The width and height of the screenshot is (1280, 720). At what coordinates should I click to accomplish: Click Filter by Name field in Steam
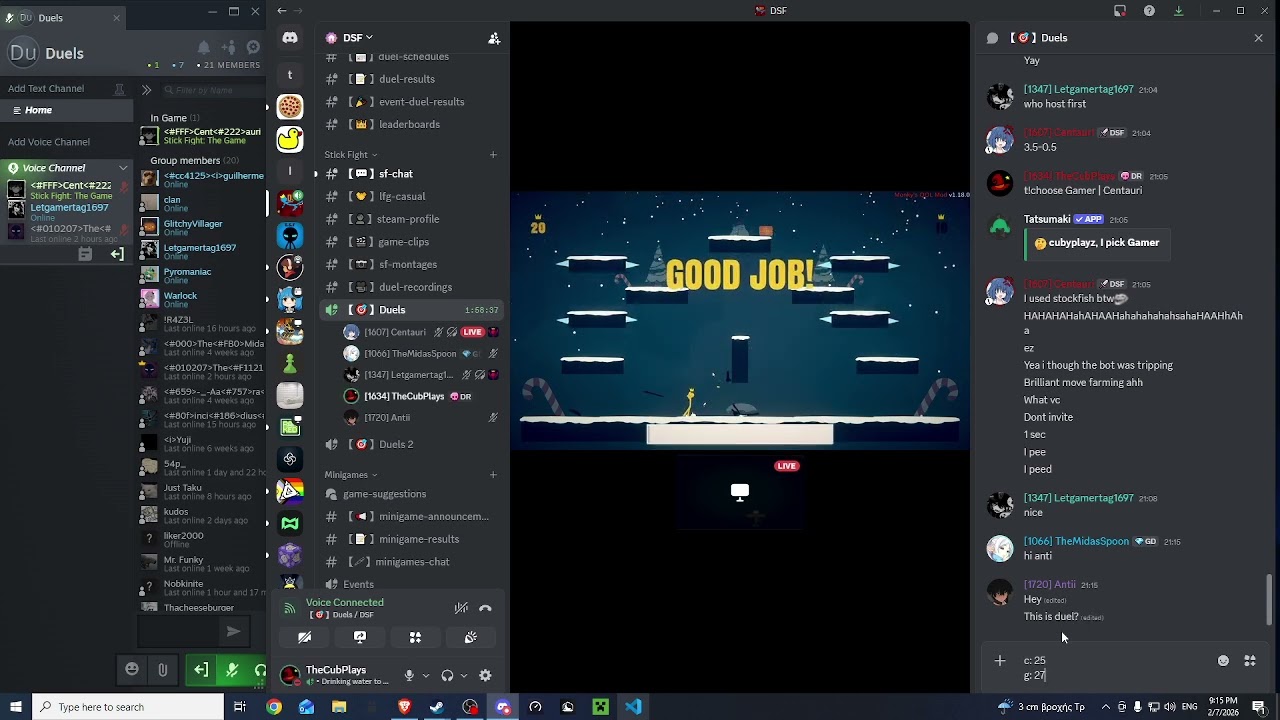(x=212, y=90)
